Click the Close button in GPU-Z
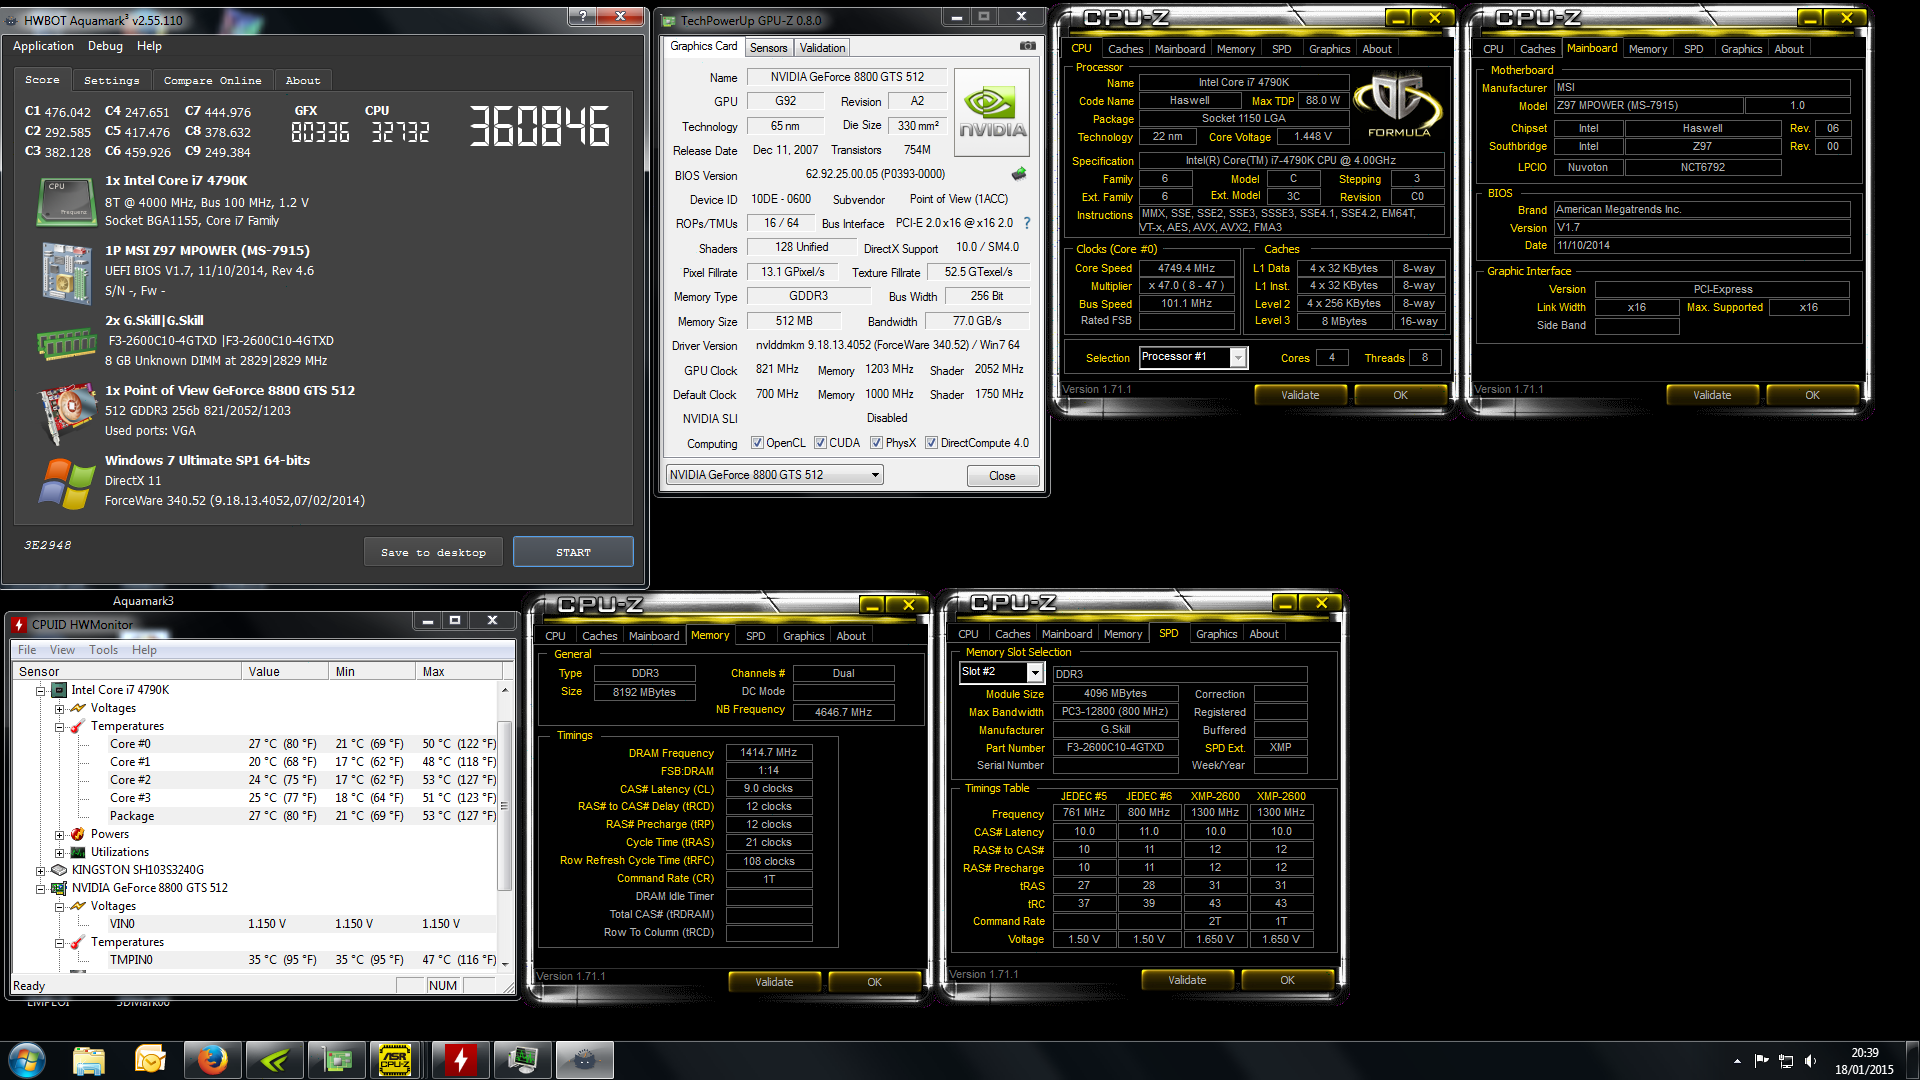 pos(1002,476)
